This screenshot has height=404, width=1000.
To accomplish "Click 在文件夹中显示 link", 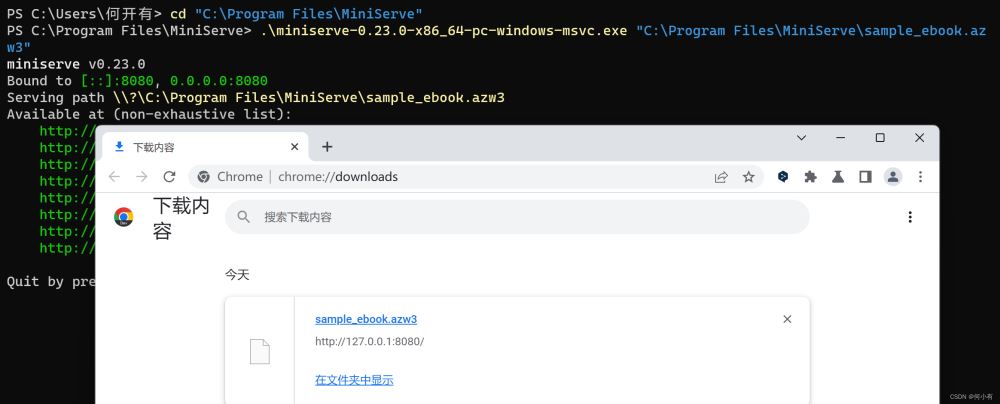I will coord(354,380).
